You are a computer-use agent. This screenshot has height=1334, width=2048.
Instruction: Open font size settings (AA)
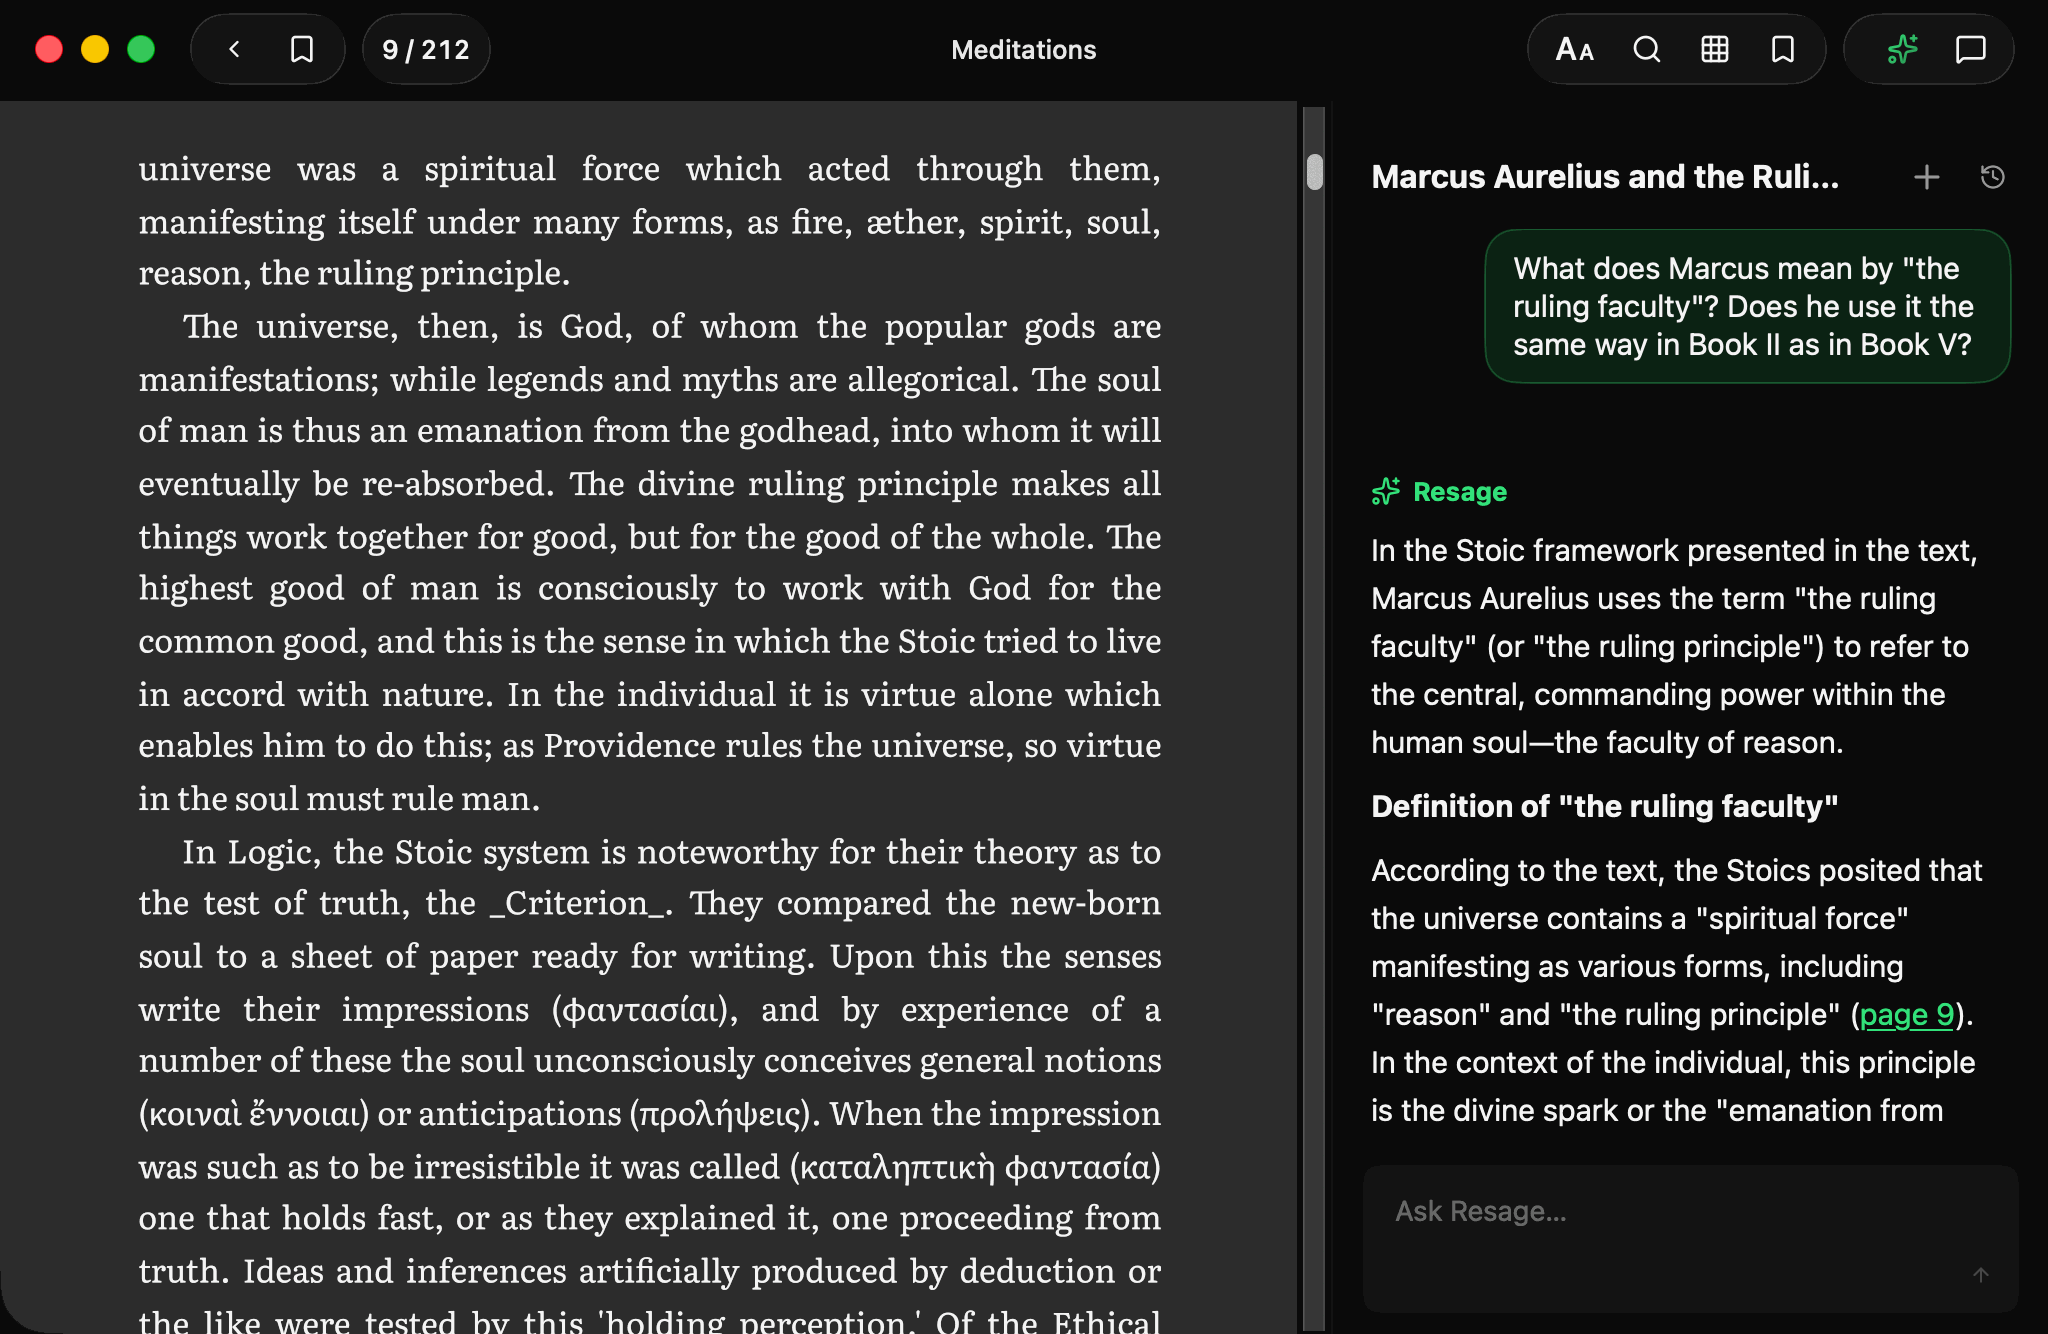(1574, 49)
